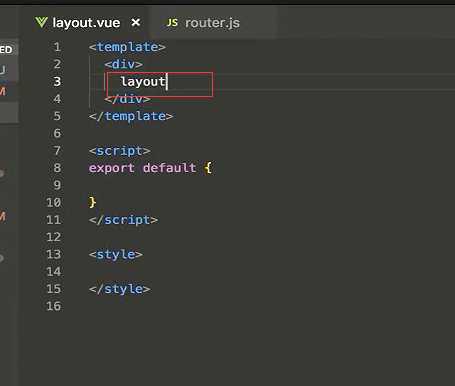Click line number 1 in the gutter
The height and width of the screenshot is (386, 455).
pos(57,47)
